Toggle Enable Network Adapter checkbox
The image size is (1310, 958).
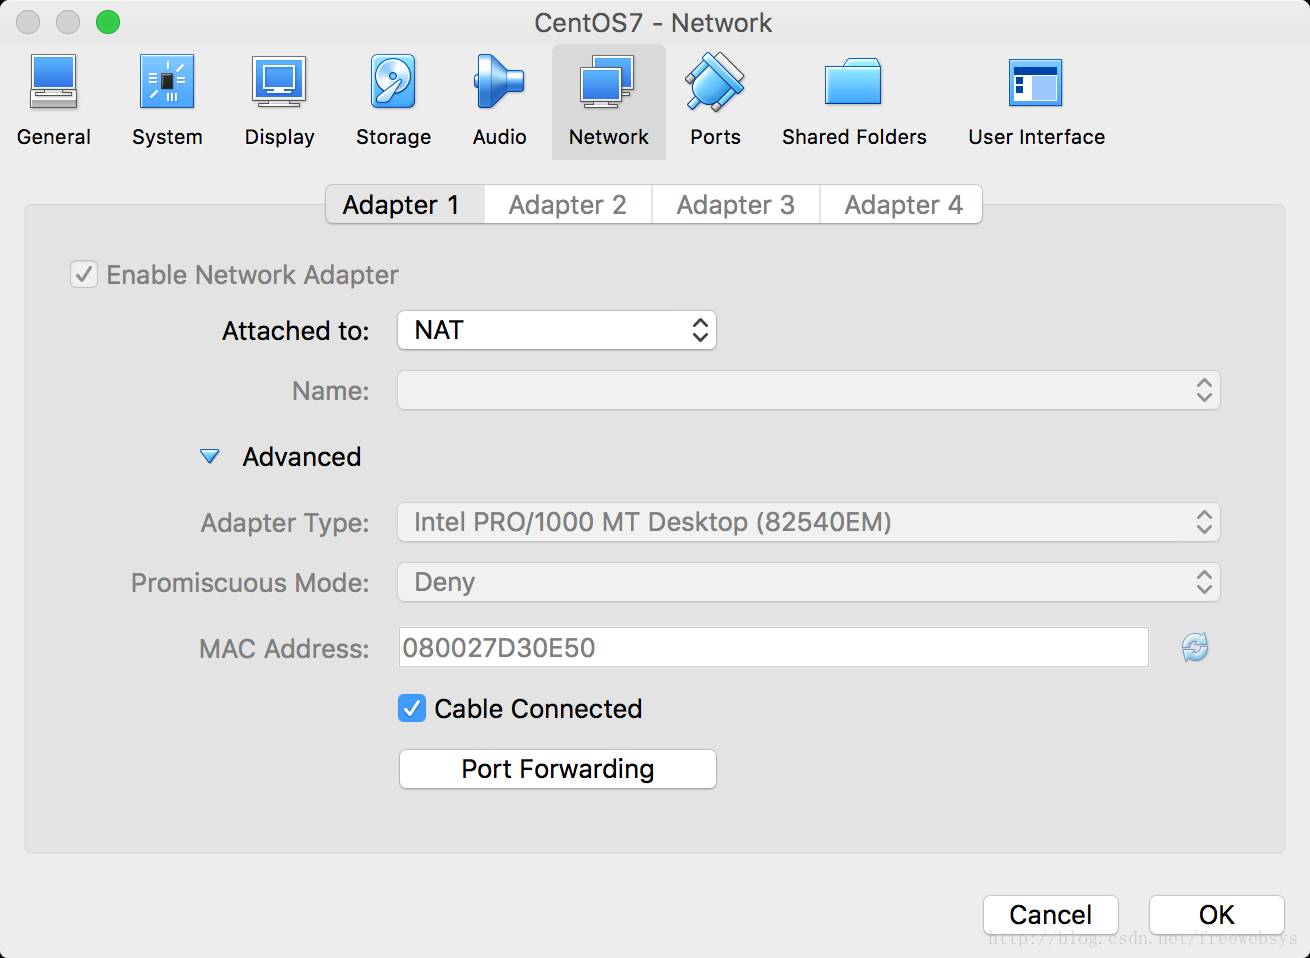[x=83, y=274]
